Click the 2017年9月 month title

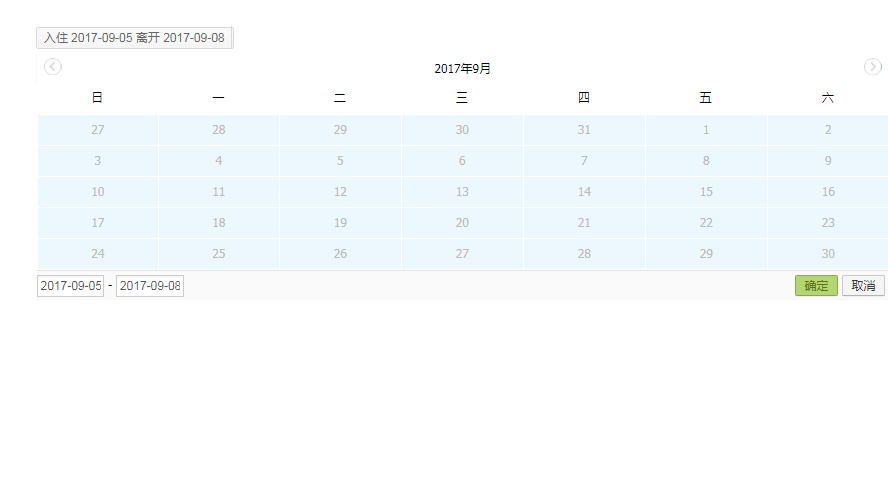click(462, 69)
